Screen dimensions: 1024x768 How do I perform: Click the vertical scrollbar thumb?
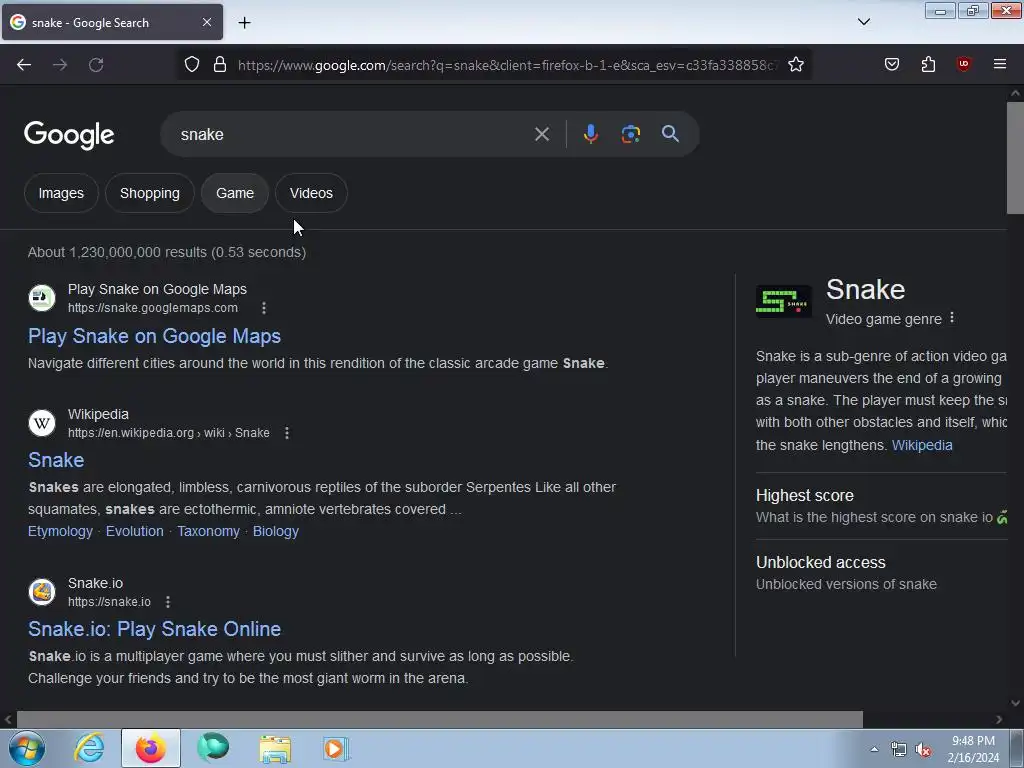[1015, 157]
